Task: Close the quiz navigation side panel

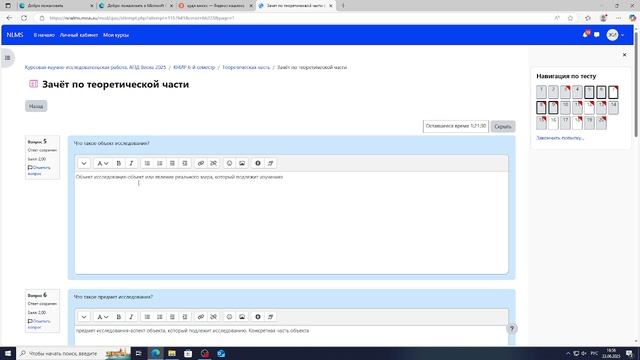Action: pyautogui.click(x=624, y=55)
